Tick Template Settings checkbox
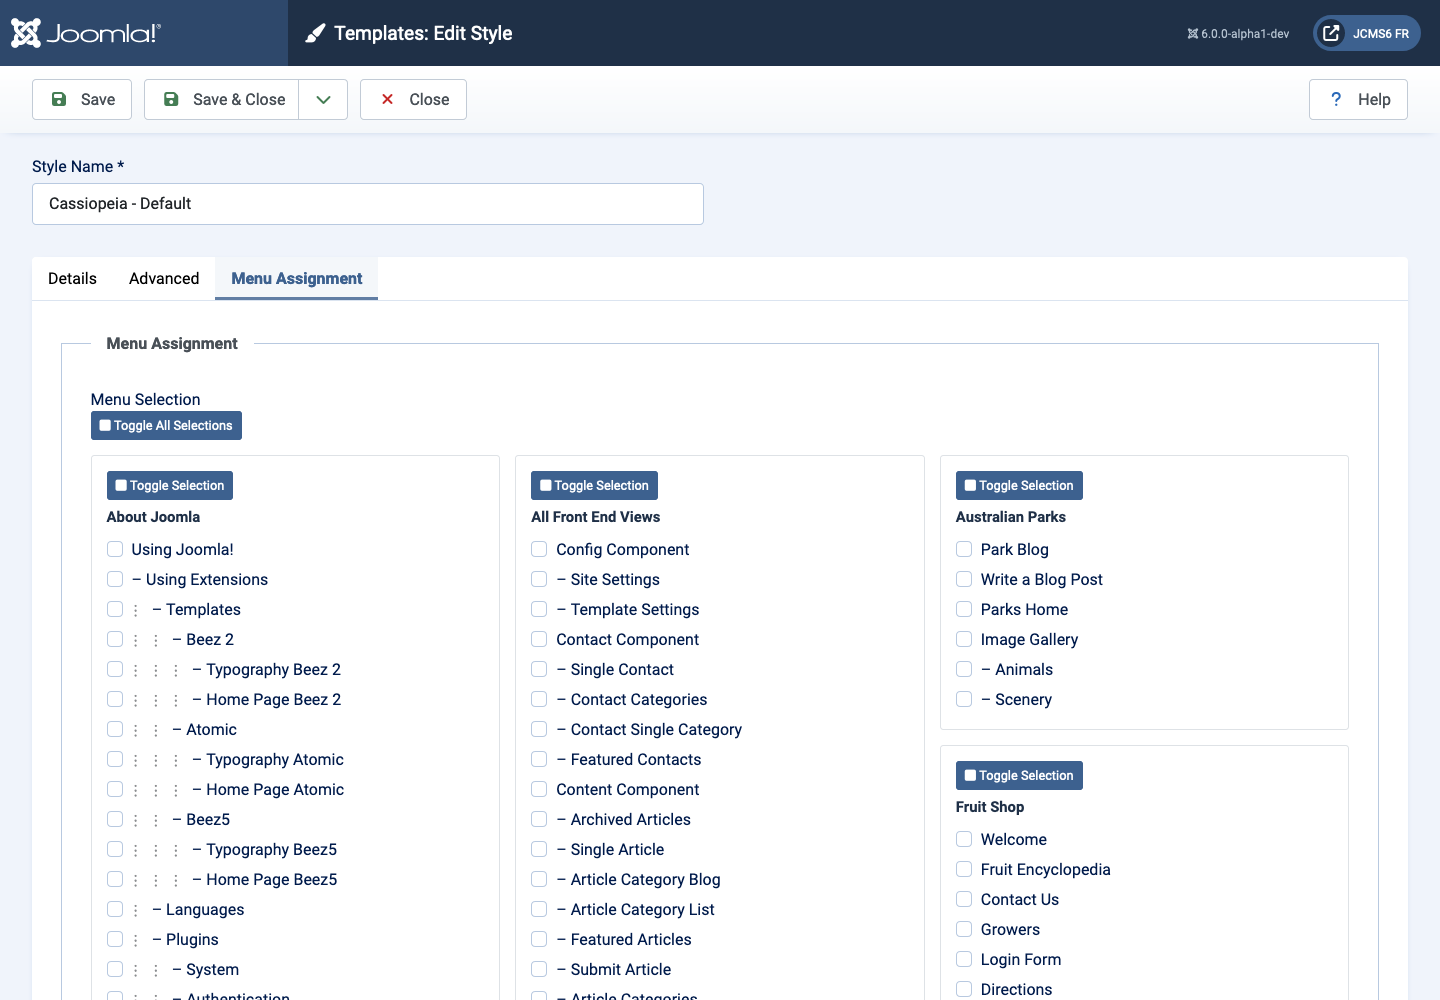1440x1000 pixels. tap(539, 609)
